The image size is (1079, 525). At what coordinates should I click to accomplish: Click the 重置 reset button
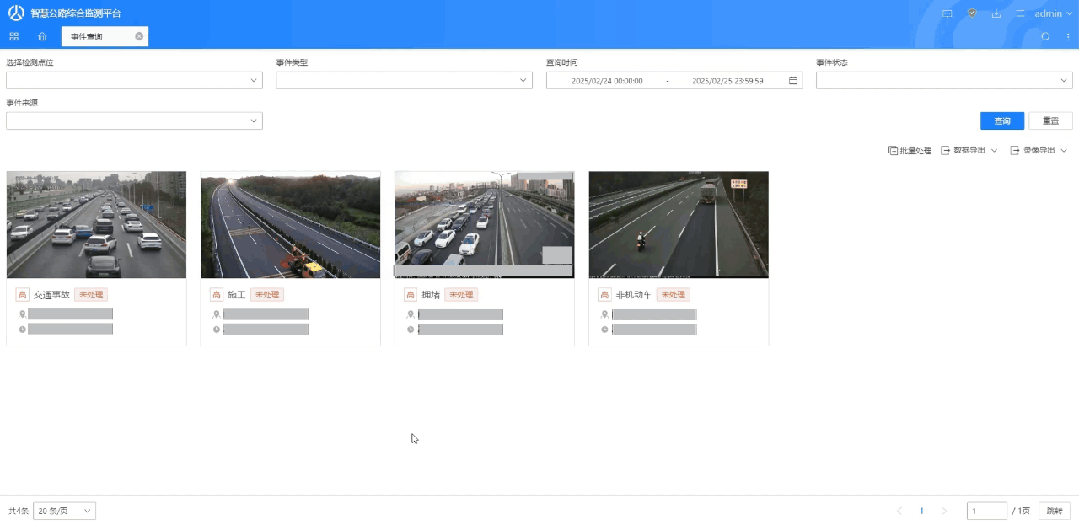point(1050,121)
